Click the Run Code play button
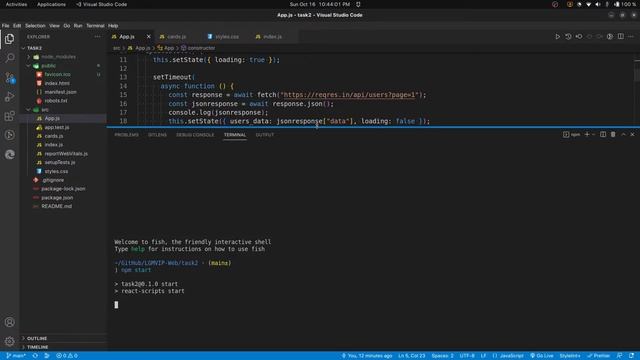Viewport: 640px width, 360px height. [557, 37]
